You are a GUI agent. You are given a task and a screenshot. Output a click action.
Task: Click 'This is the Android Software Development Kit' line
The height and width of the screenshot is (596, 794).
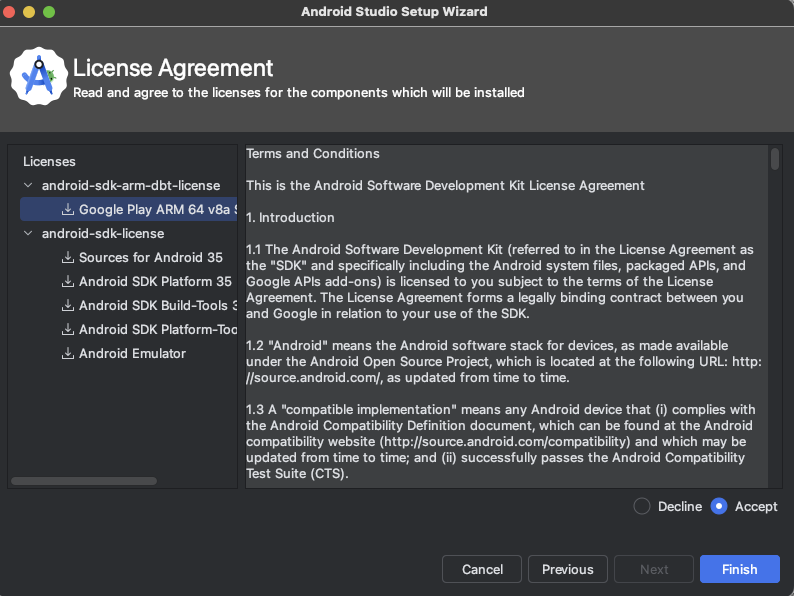pos(445,185)
